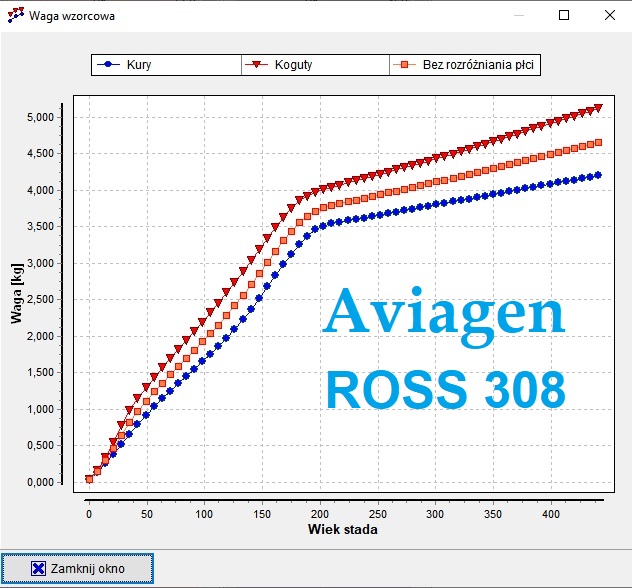The height and width of the screenshot is (588, 632).
Task: Select the Koguty legend label
Action: tap(295, 65)
